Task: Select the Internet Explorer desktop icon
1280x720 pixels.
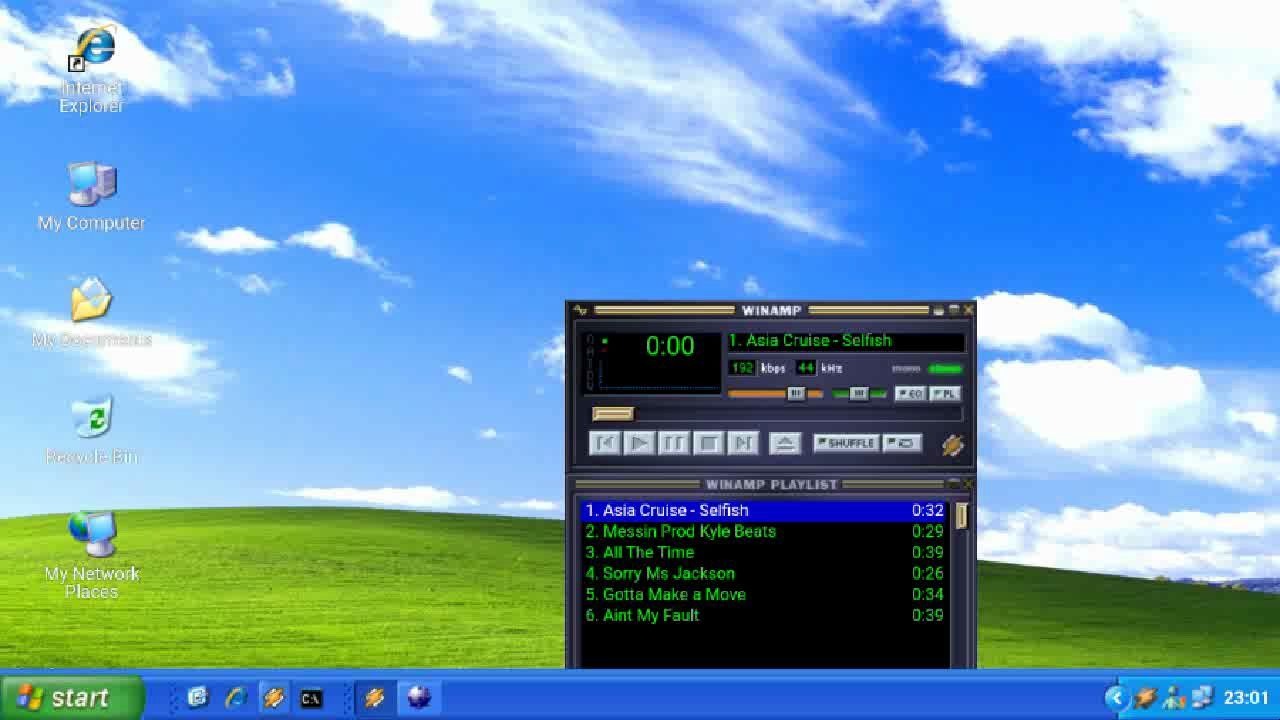Action: point(91,70)
